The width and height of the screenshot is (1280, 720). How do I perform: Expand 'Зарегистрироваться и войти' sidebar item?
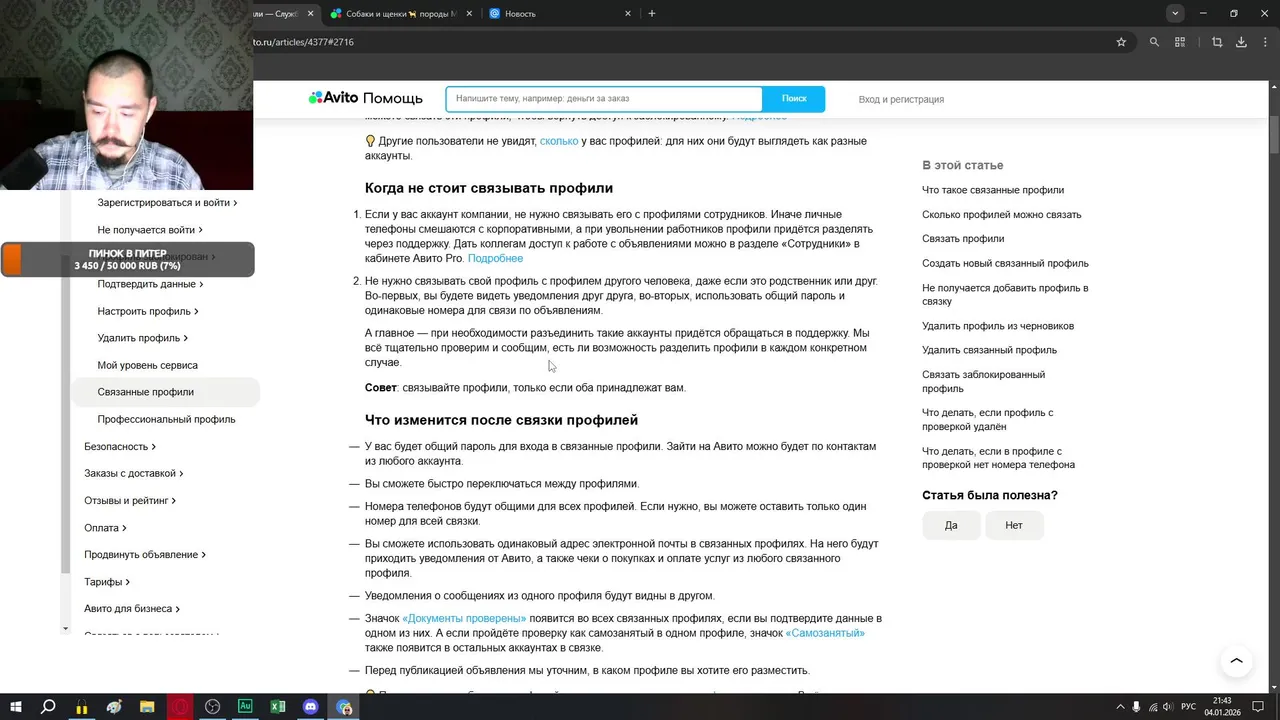pos(167,203)
